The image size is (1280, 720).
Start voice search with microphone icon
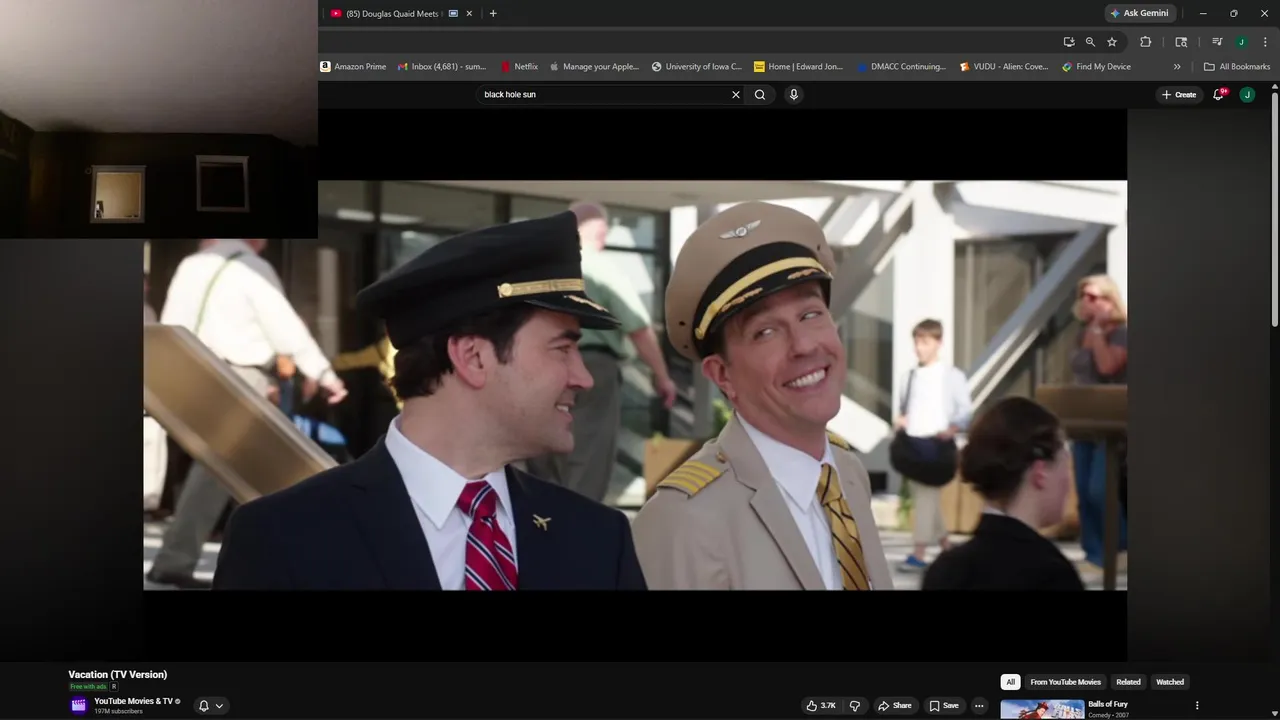(x=794, y=95)
